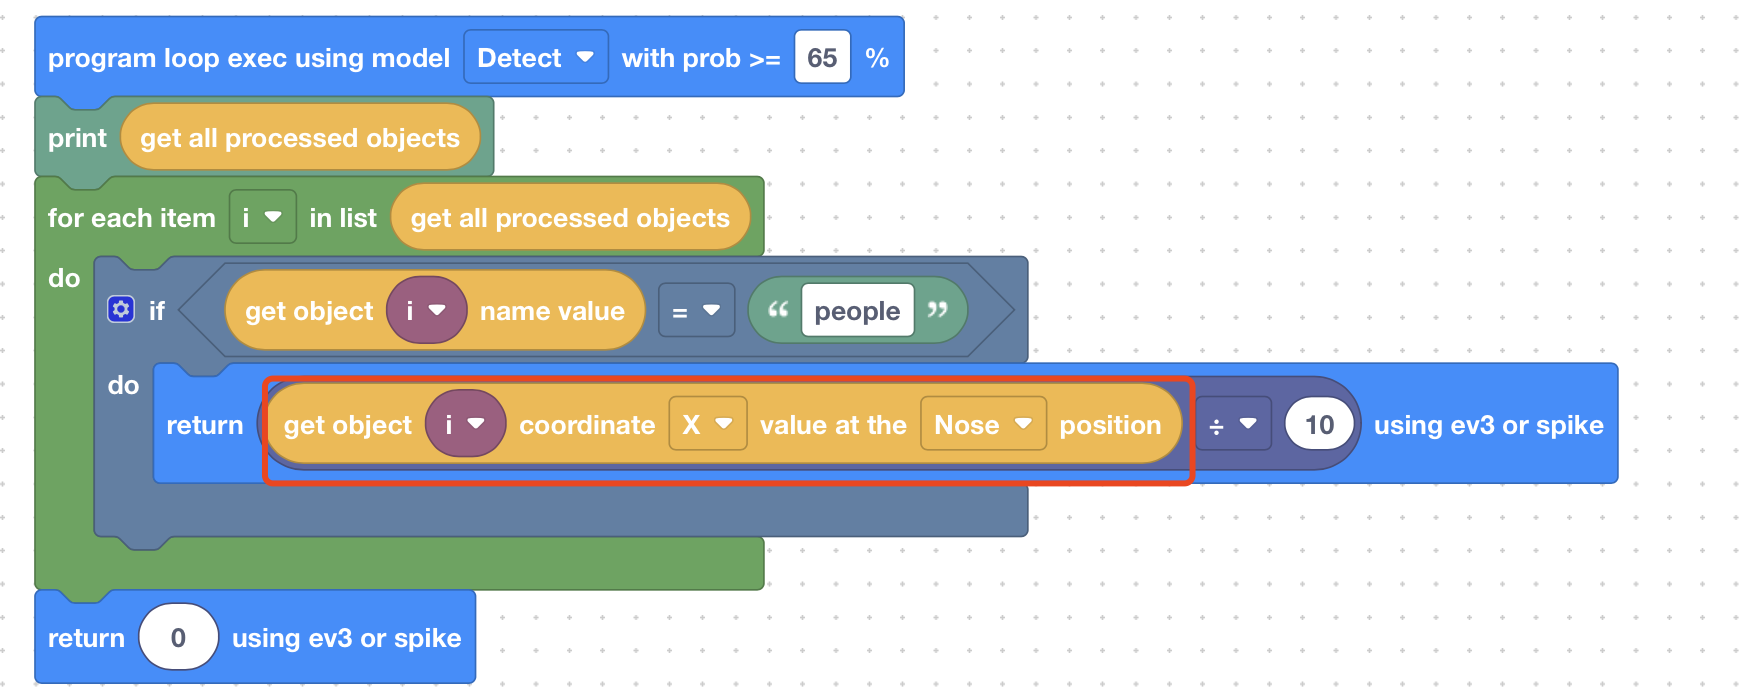This screenshot has height=690, width=1744.
Task: Click the divisor value 10 field
Action: [1319, 425]
